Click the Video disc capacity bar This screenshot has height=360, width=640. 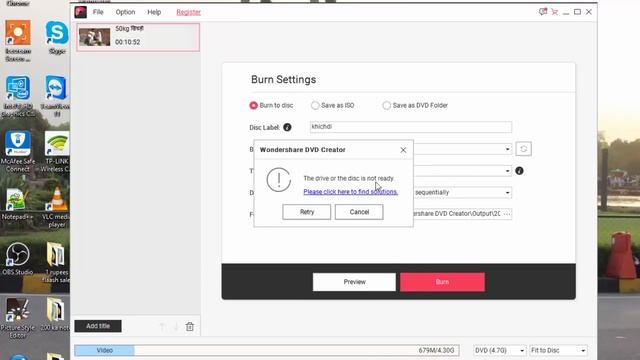click(x=267, y=350)
